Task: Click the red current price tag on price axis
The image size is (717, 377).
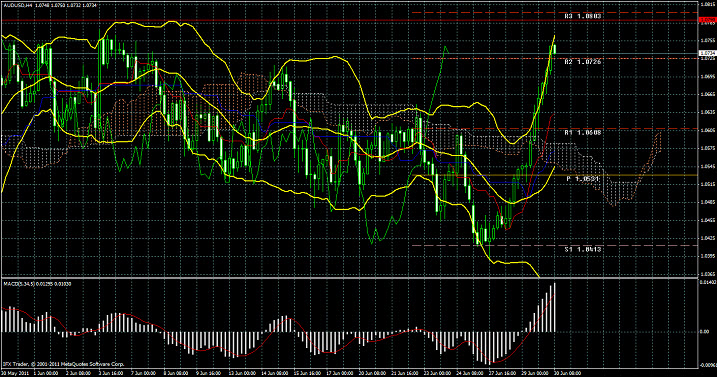Action: (x=707, y=20)
